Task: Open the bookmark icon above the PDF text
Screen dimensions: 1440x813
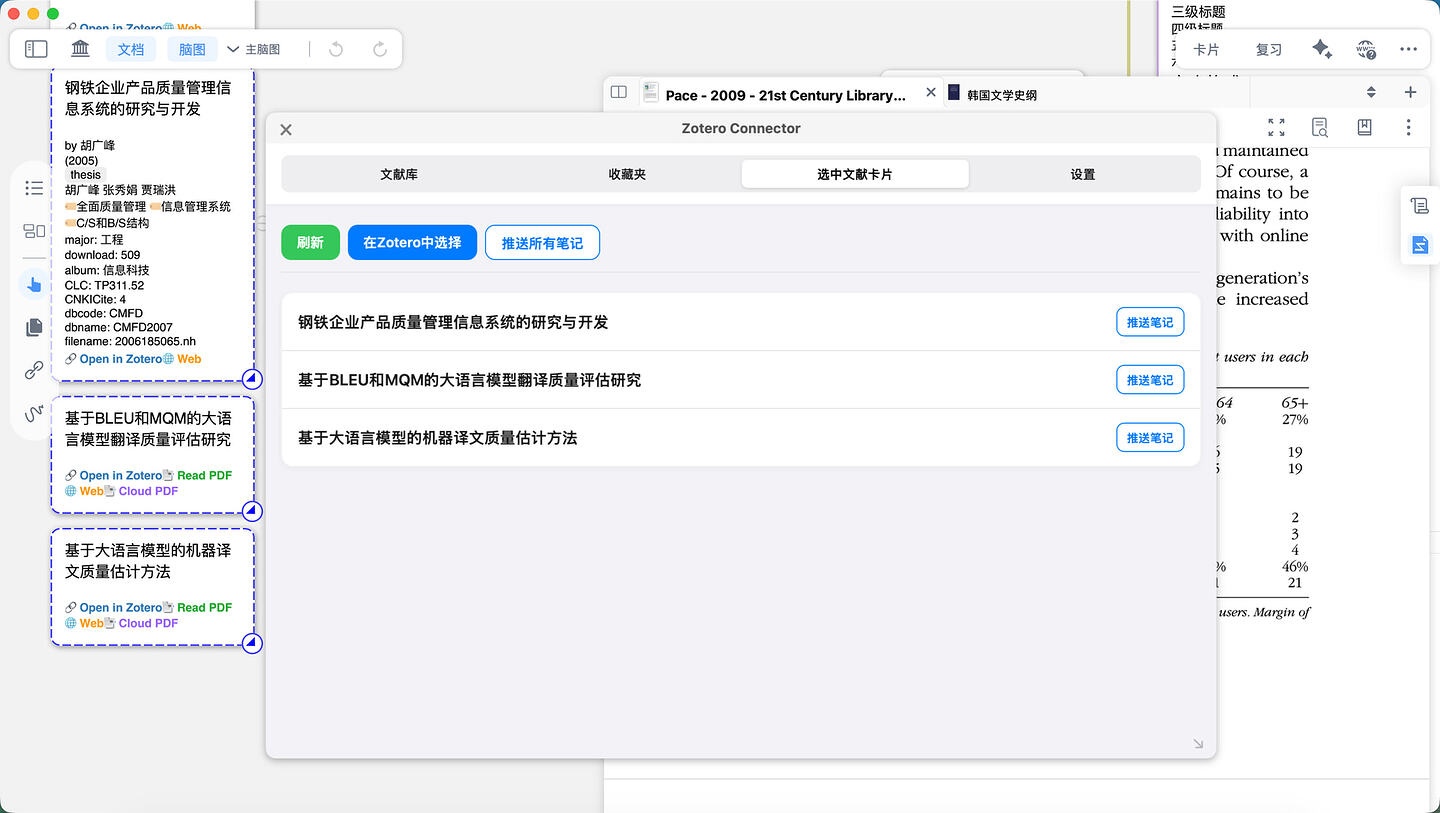Action: 1364,127
